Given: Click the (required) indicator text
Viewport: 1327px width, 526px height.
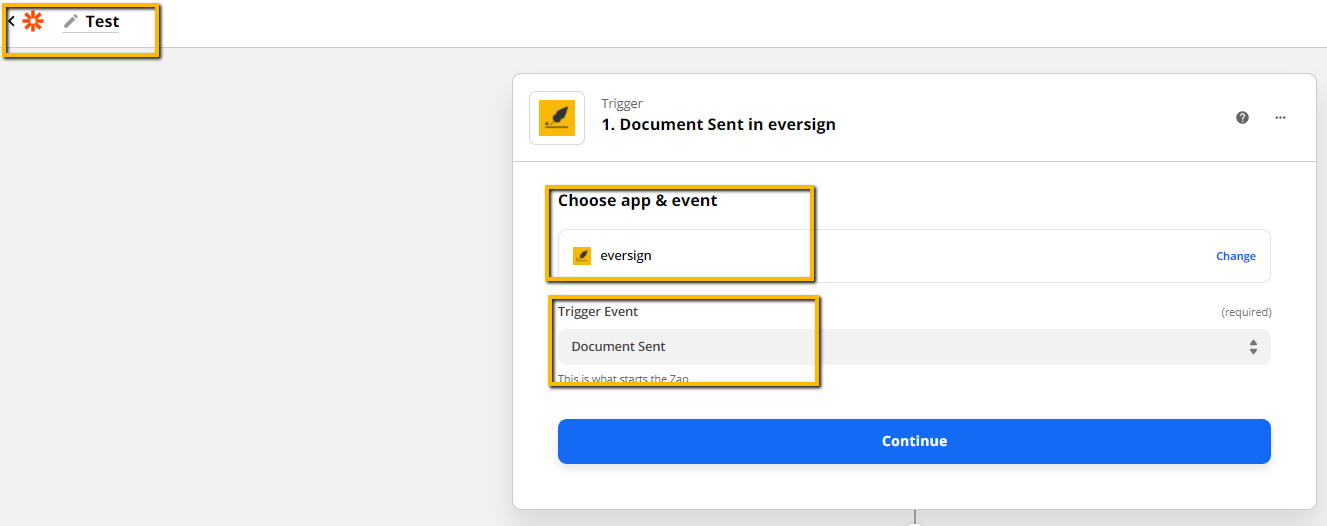Looking at the screenshot, I should tap(1246, 312).
